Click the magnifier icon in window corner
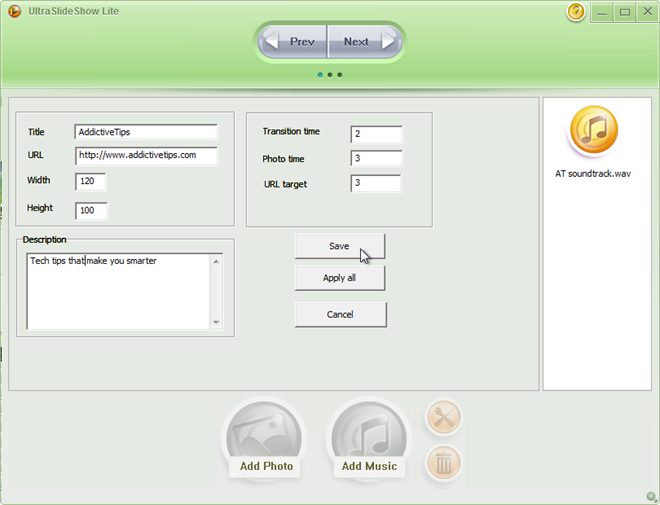Viewport: 660px width, 505px height. tap(652, 497)
